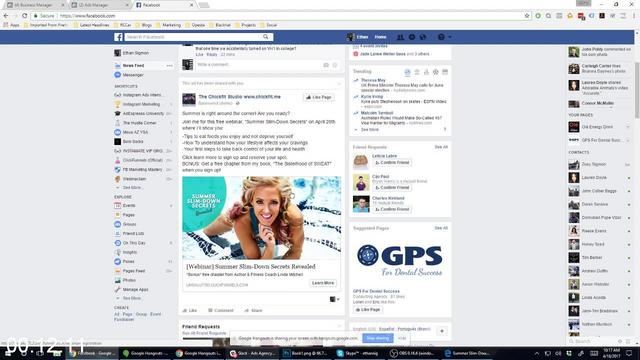
Task: Open Pages Feed in sidebar
Action: tap(134, 271)
